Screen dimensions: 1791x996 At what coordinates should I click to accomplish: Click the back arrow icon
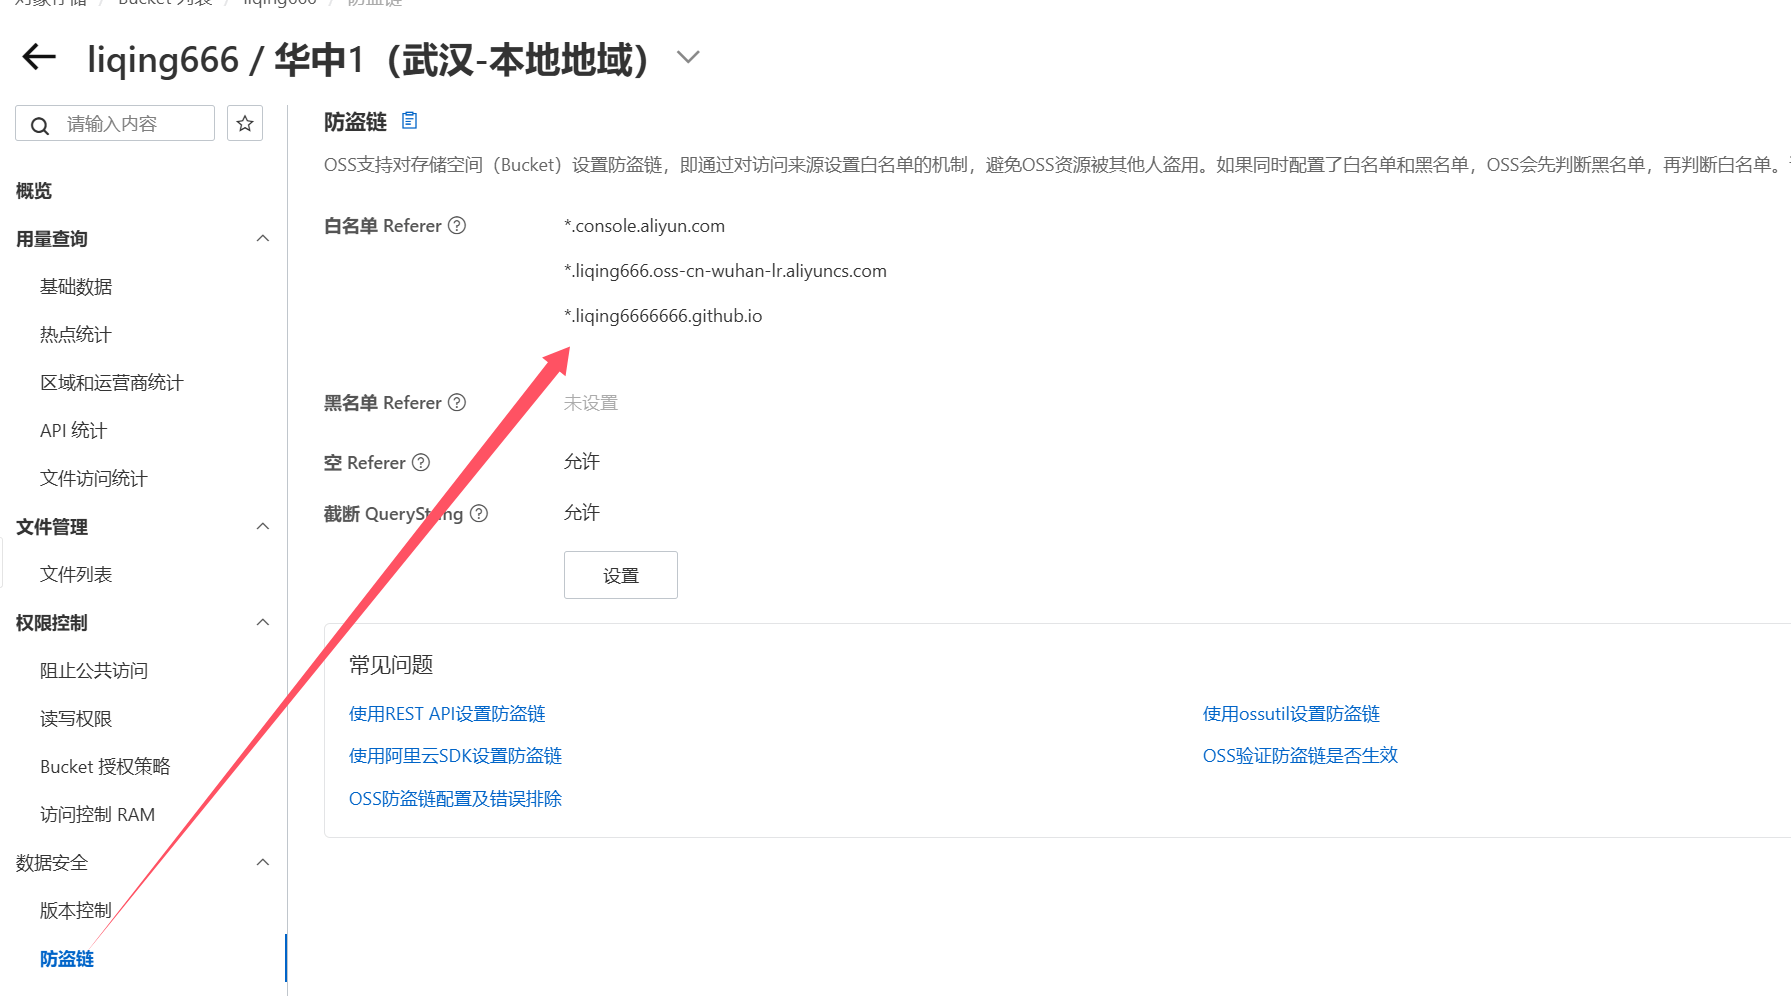39,57
